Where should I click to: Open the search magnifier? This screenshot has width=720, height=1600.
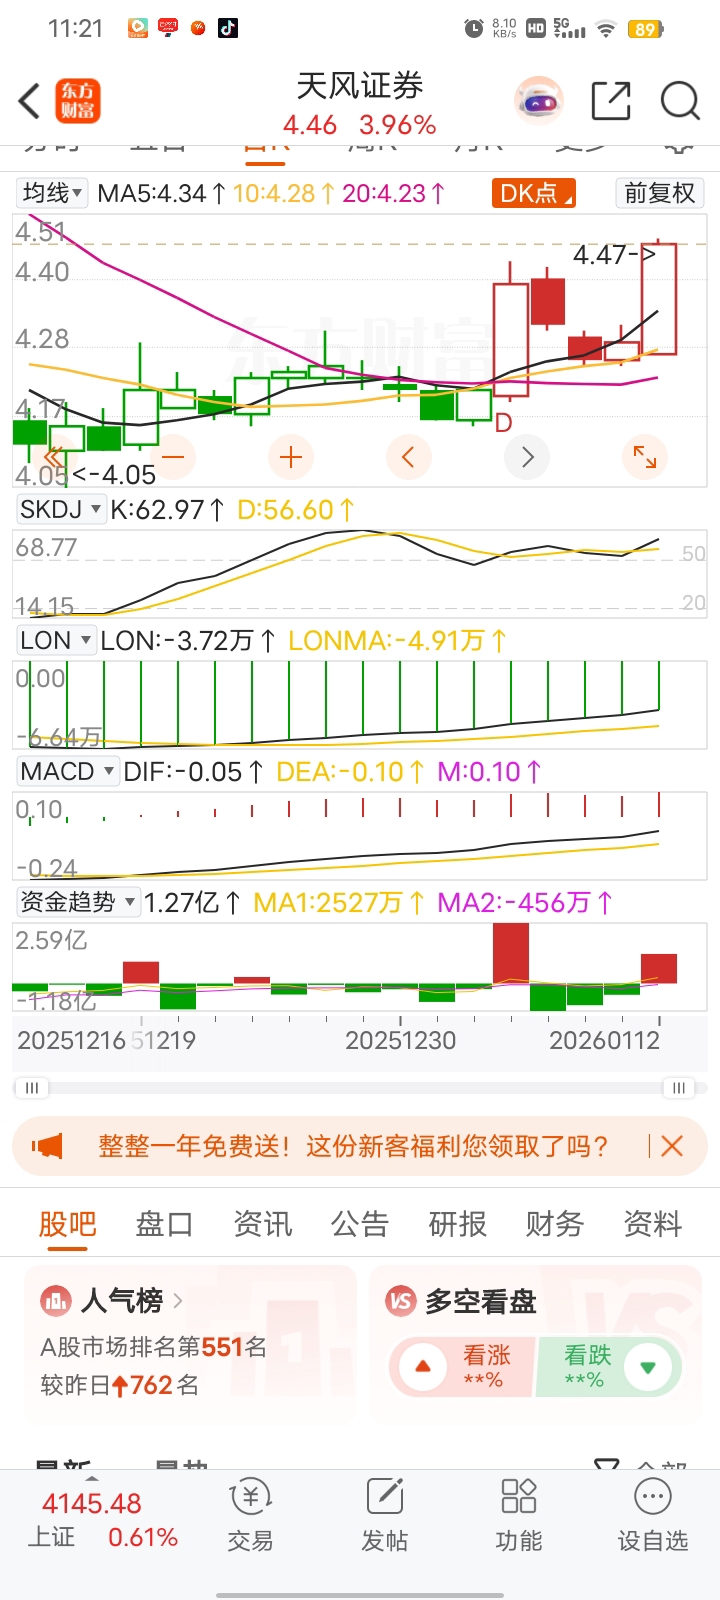[680, 101]
